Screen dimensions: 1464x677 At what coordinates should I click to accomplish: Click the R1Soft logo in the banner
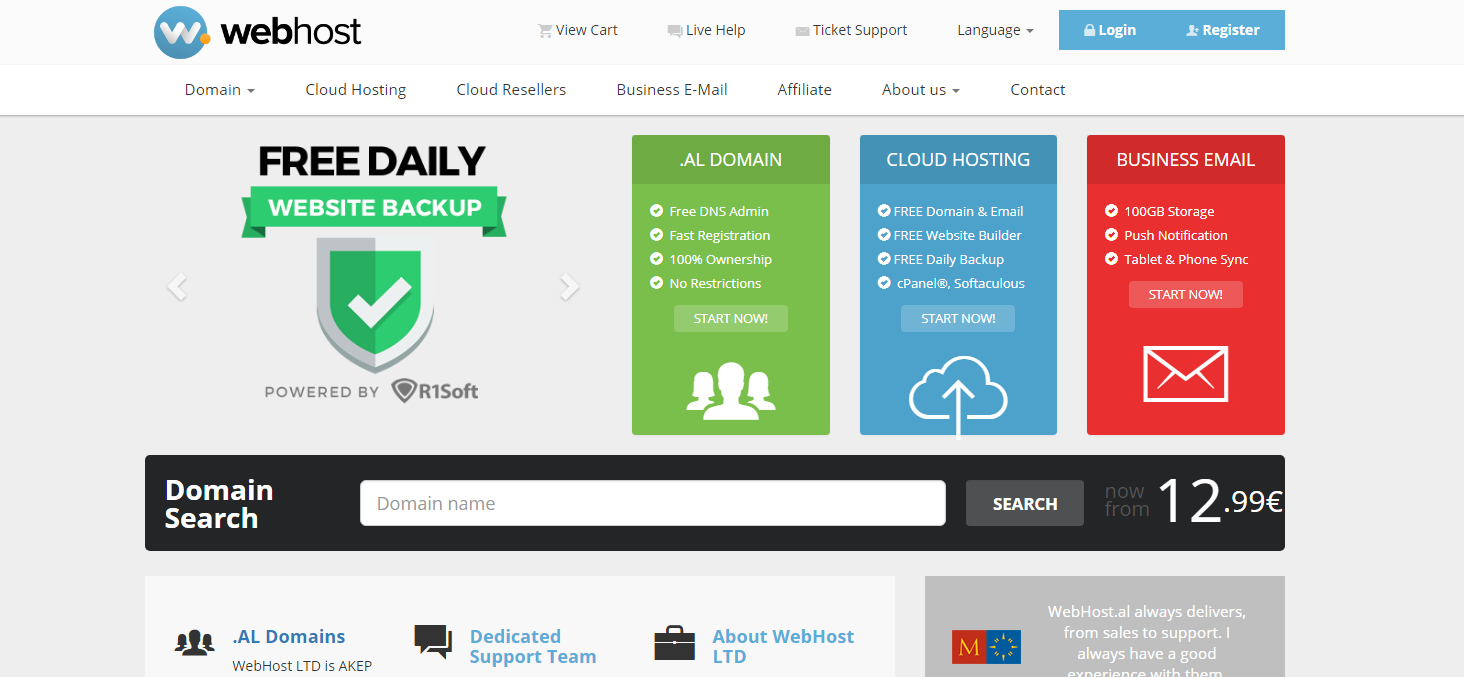435,391
